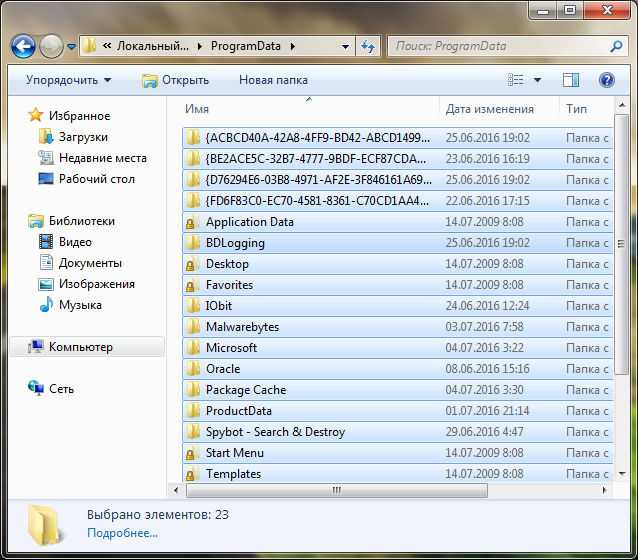Refresh the ProgramData folder view

coord(368,46)
